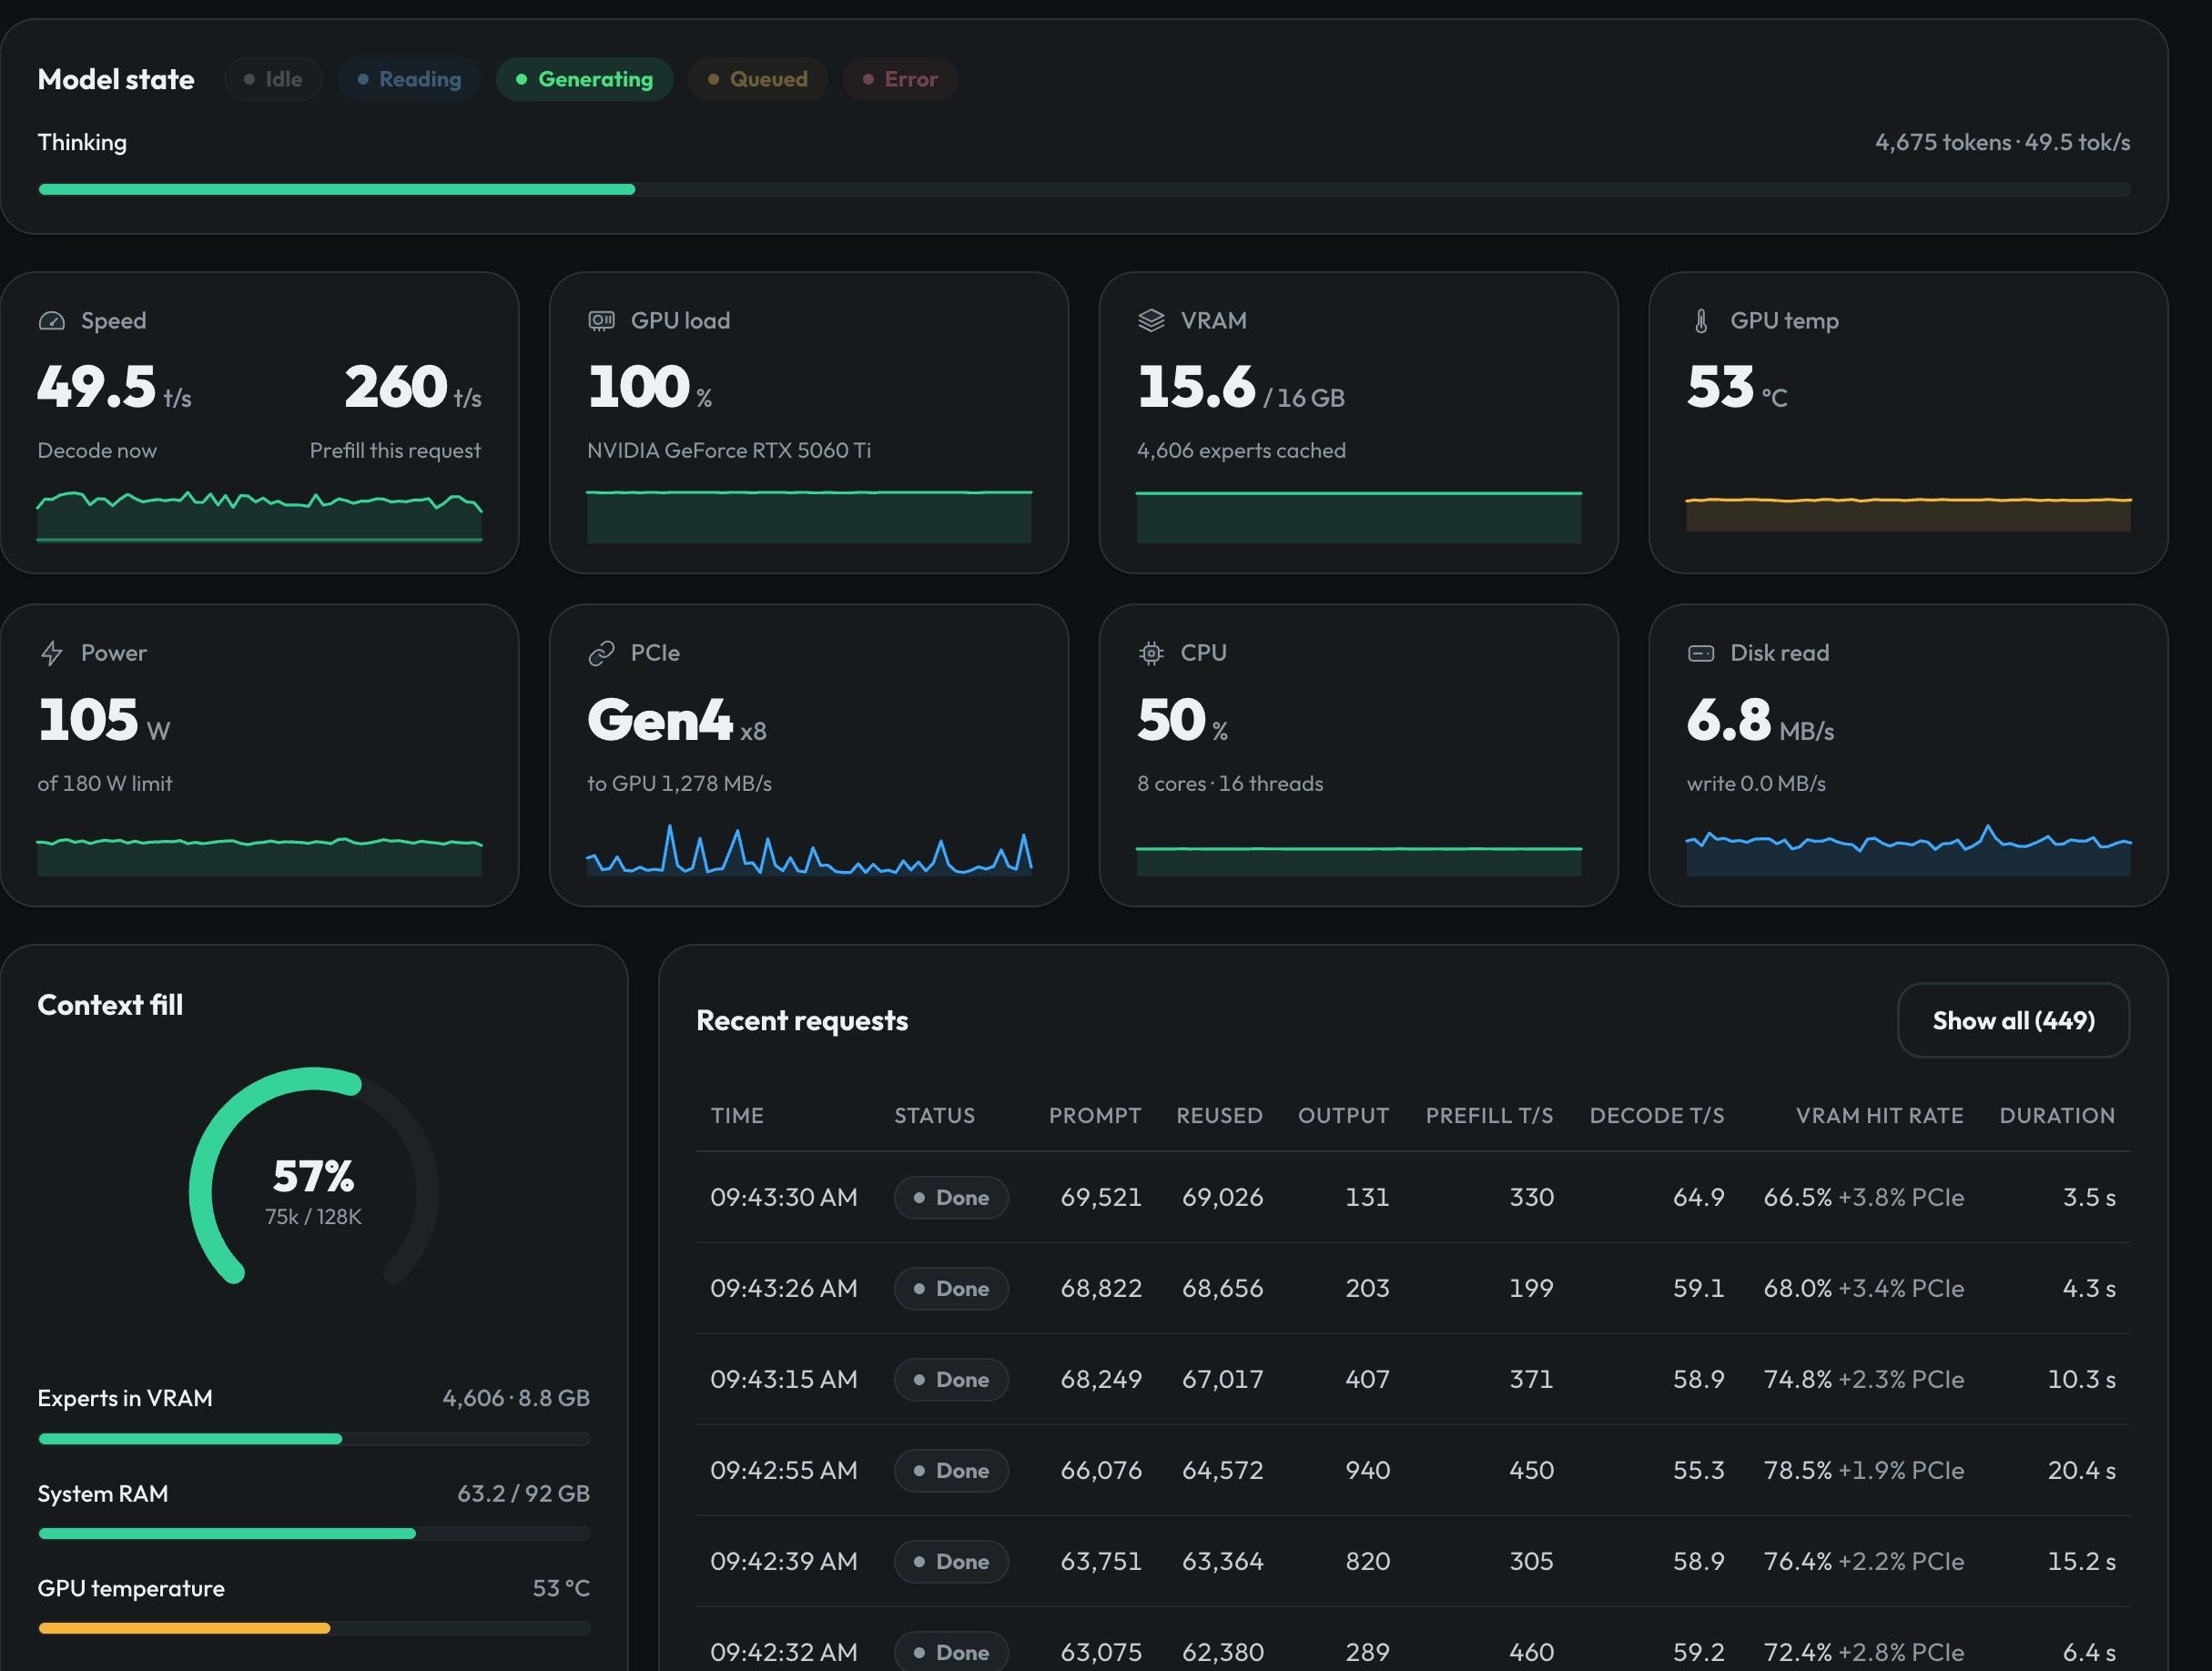The image size is (2212, 1671).
Task: Click reused value 64,572
Action: [x=1222, y=1470]
